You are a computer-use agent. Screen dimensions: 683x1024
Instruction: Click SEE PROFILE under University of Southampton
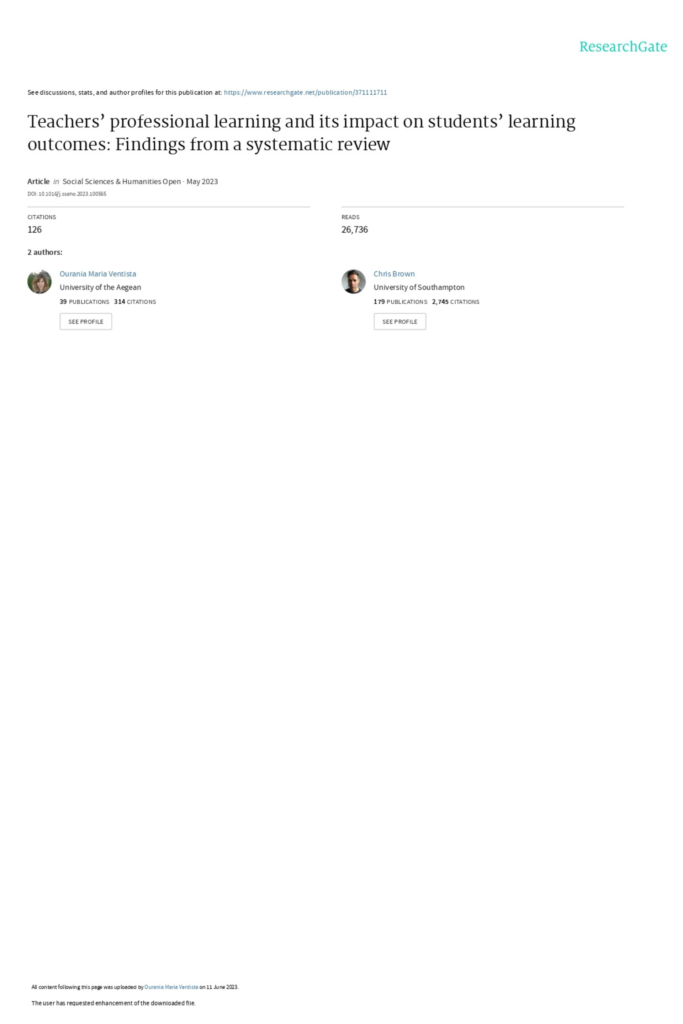[400, 321]
